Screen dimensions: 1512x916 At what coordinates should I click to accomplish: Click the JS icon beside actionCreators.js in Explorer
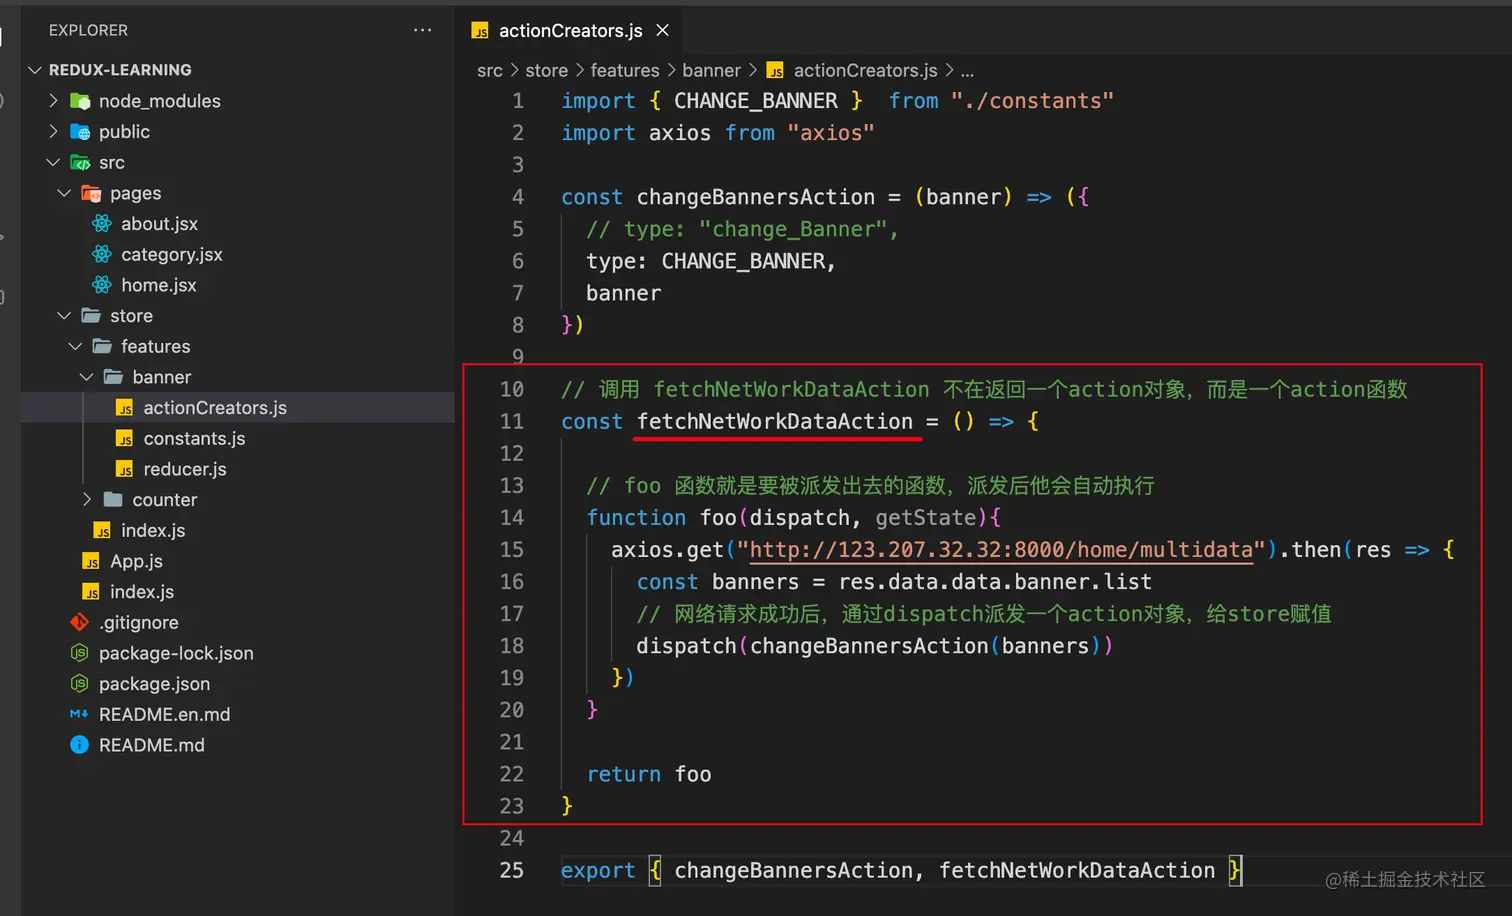click(124, 408)
